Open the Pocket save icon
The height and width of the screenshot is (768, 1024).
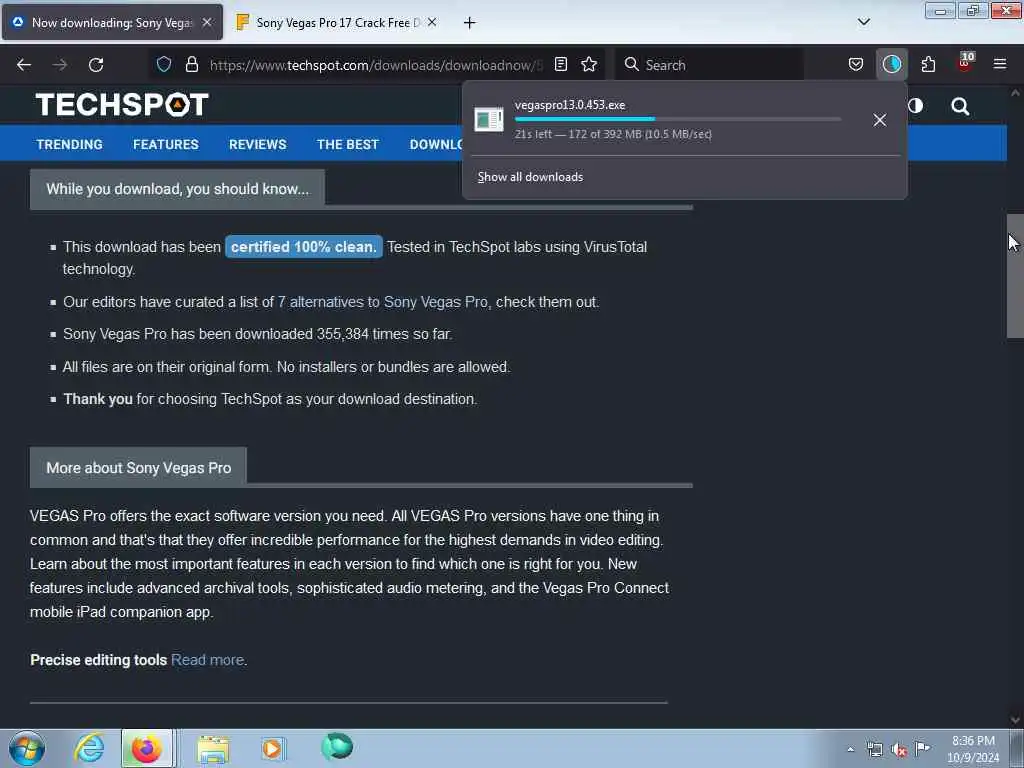click(856, 64)
